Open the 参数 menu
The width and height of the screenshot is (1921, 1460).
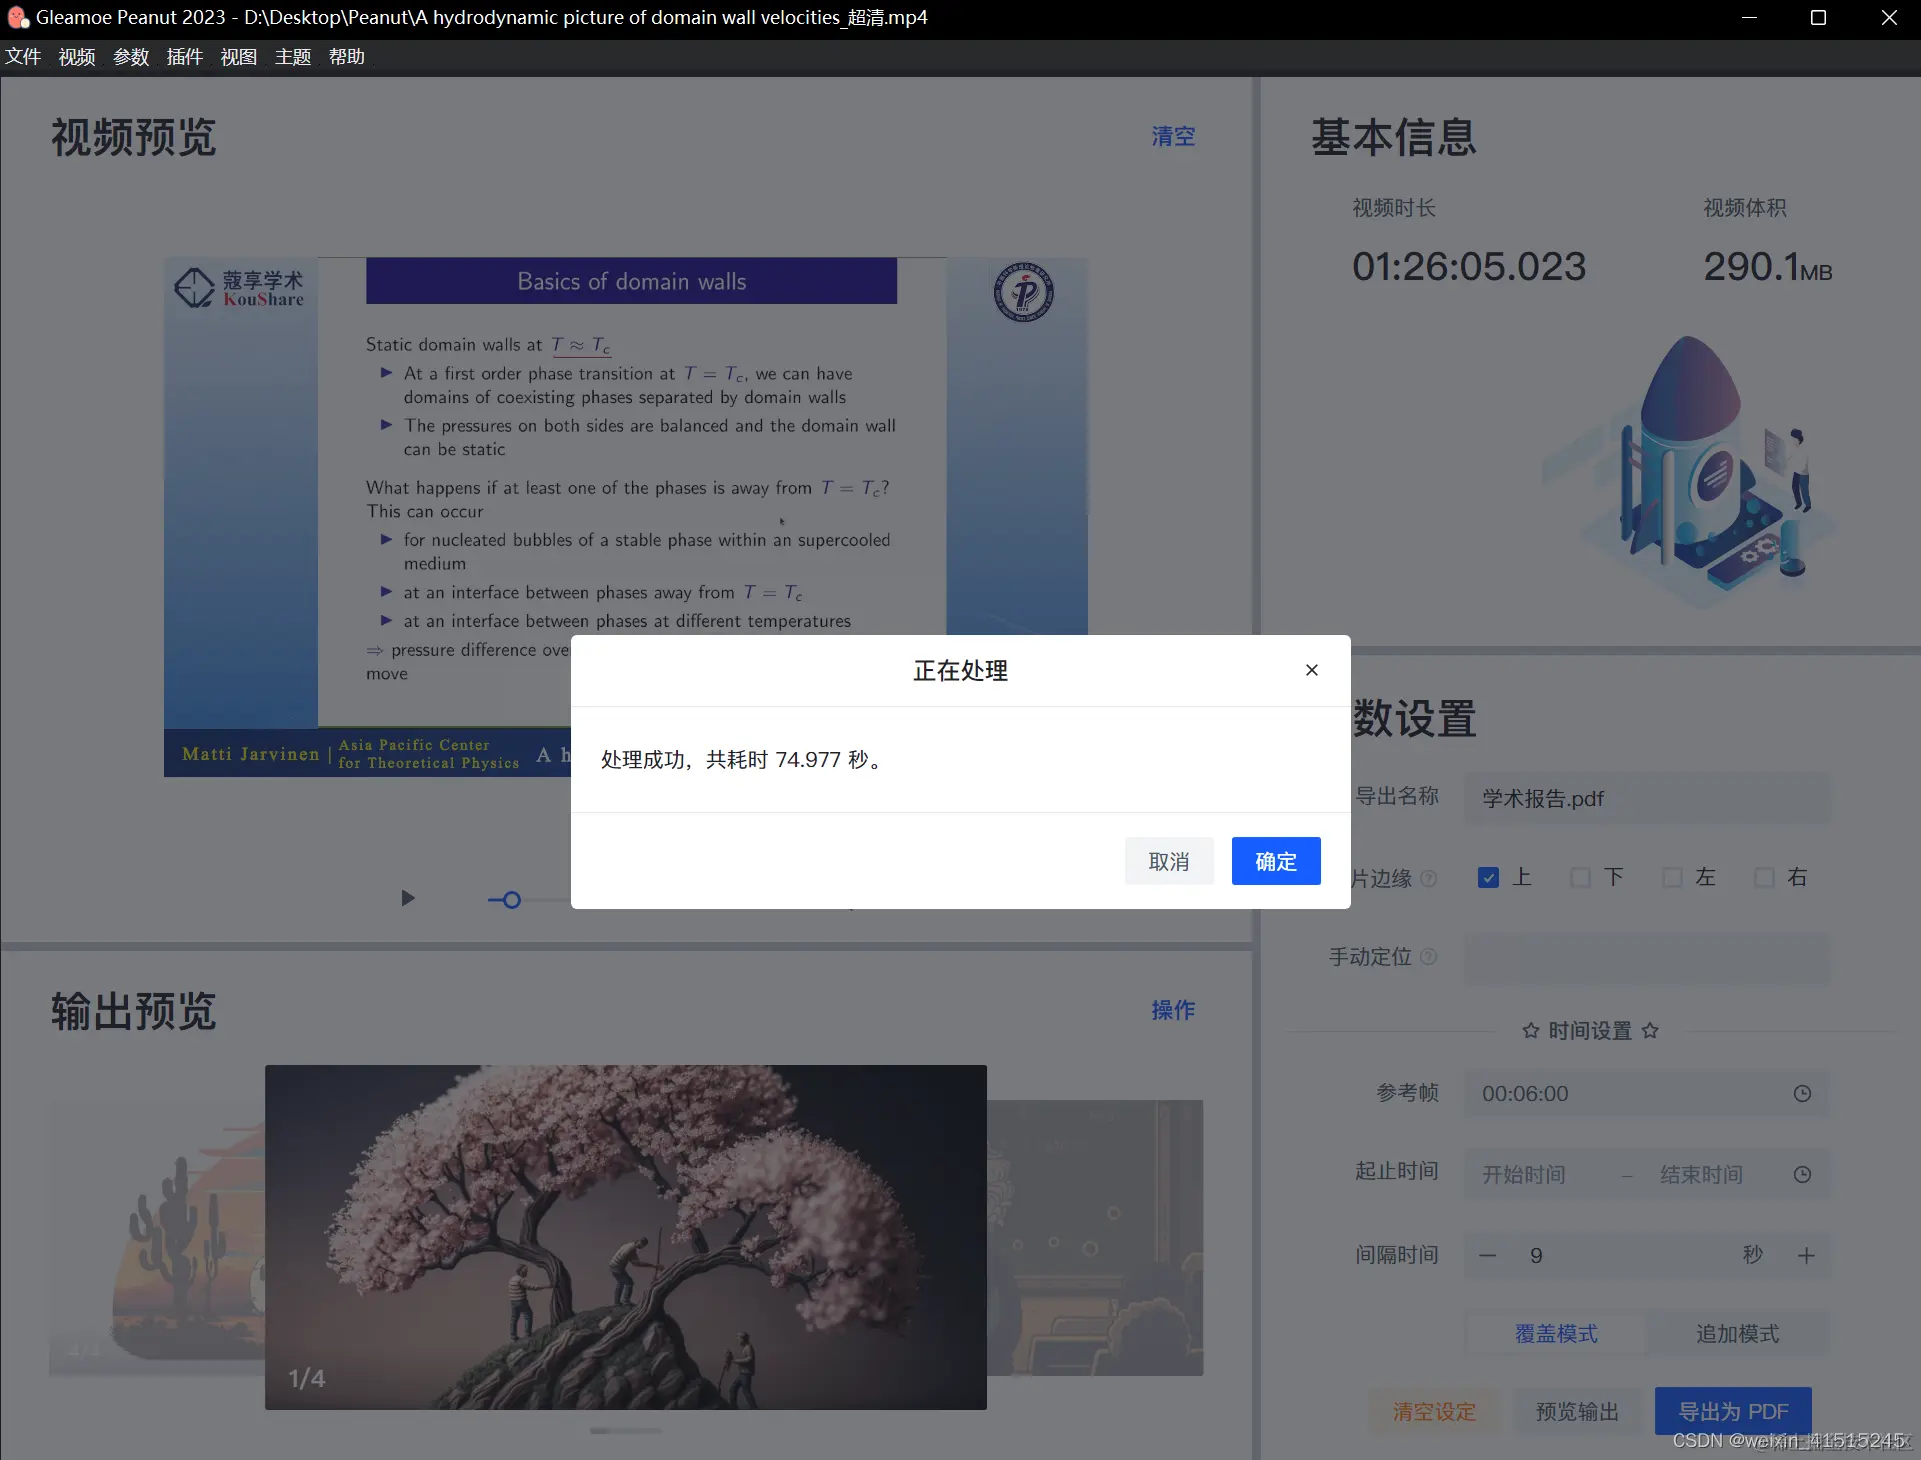tap(130, 57)
